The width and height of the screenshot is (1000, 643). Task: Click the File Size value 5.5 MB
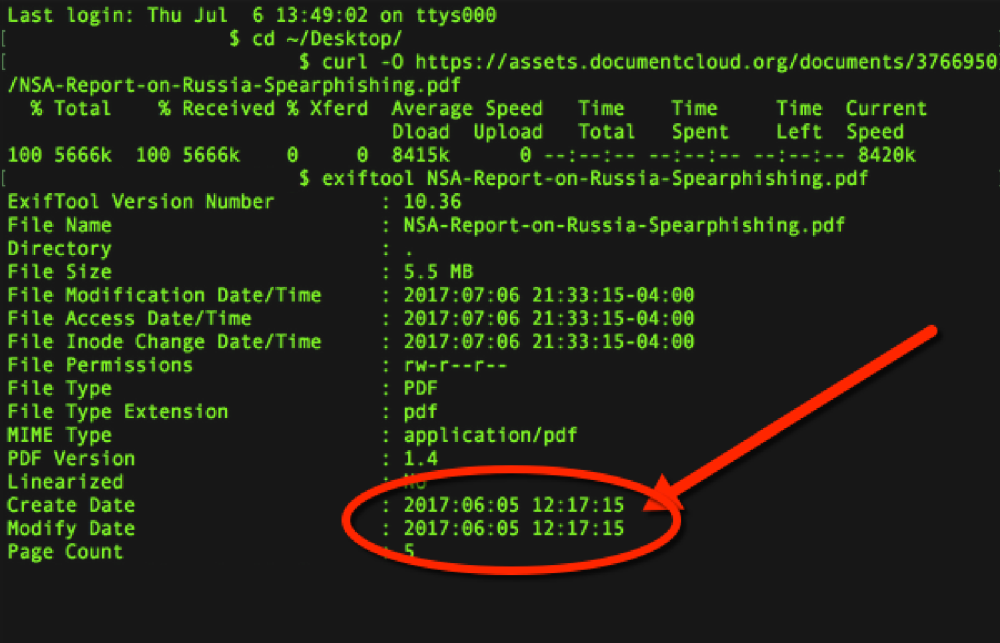pos(438,272)
